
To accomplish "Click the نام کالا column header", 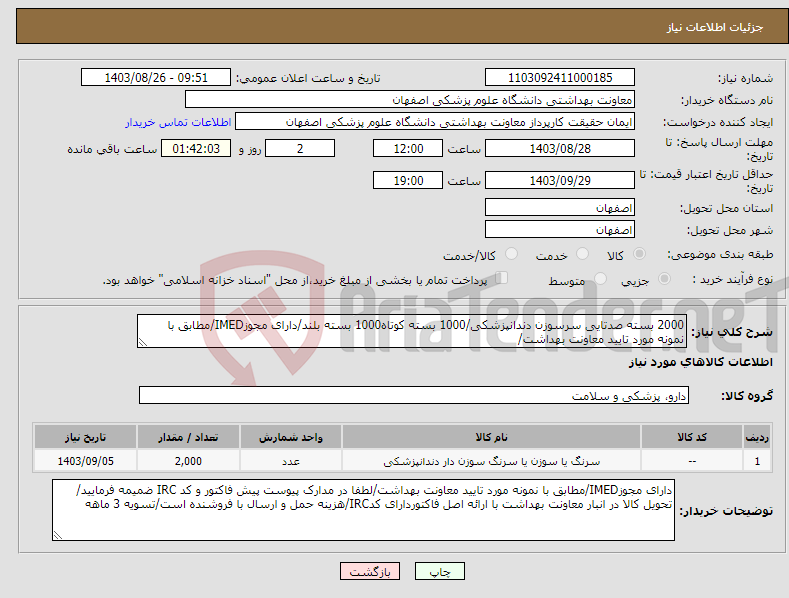I will coord(491,437).
